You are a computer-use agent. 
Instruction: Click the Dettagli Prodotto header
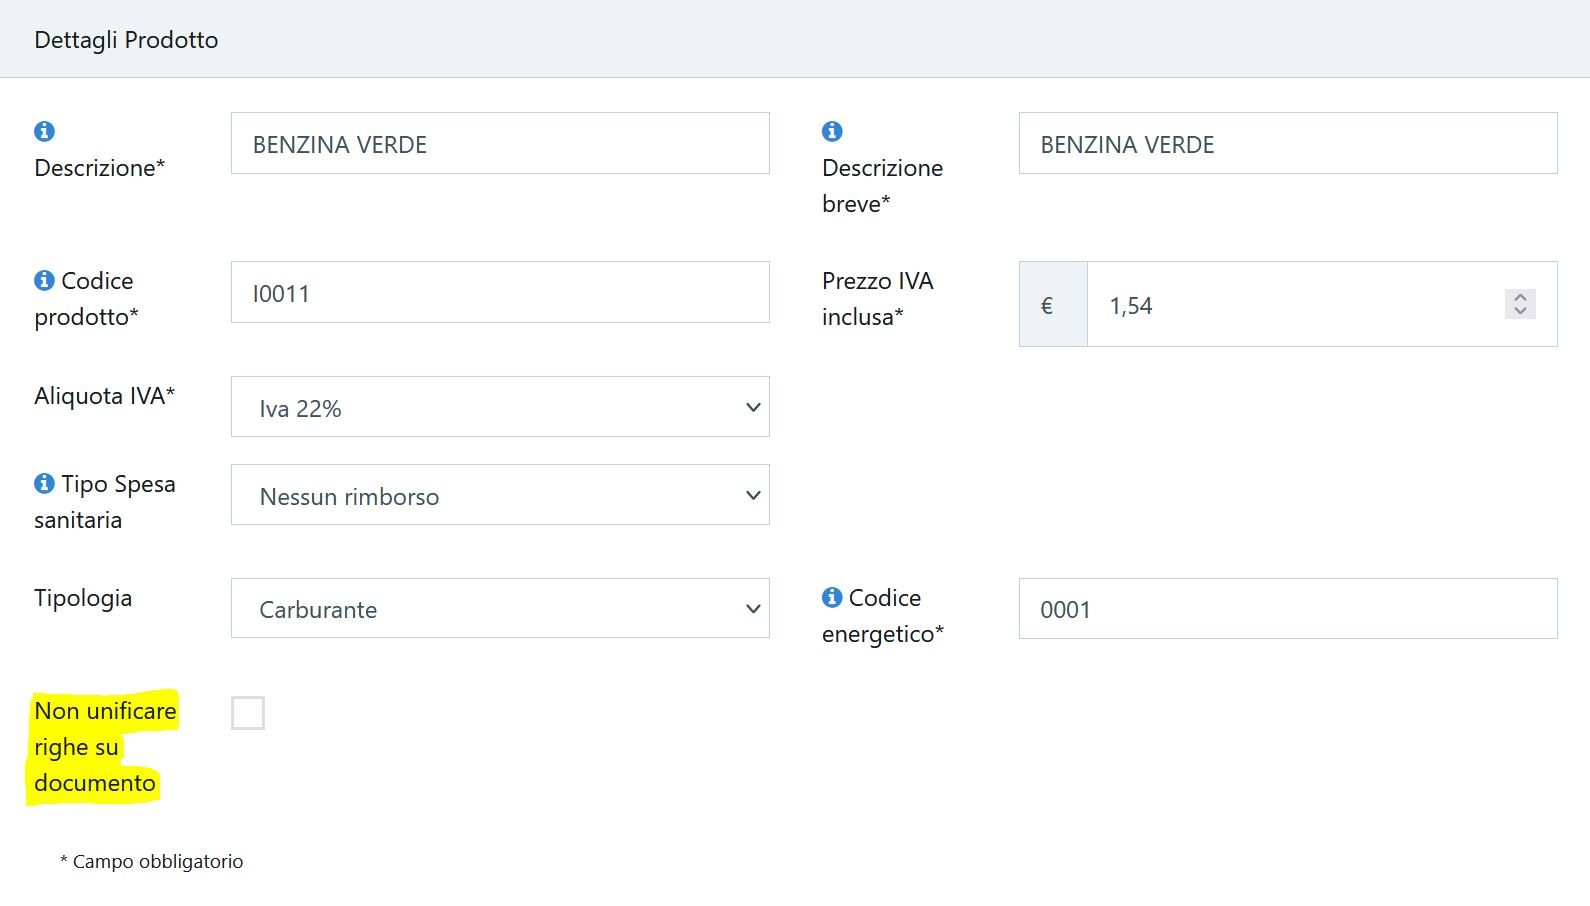coord(126,40)
